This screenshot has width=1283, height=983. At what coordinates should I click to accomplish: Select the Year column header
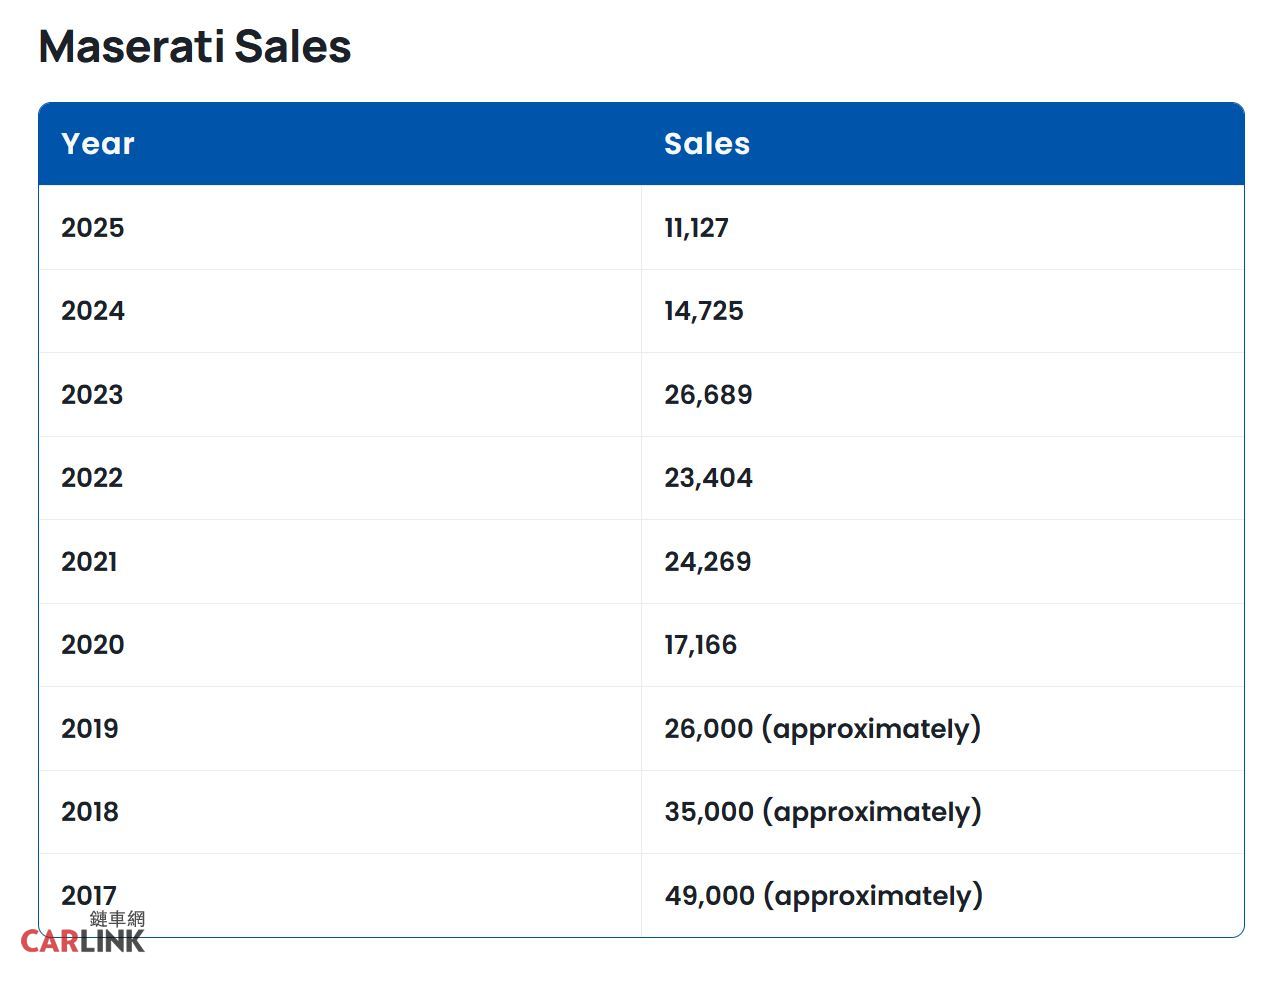(98, 144)
